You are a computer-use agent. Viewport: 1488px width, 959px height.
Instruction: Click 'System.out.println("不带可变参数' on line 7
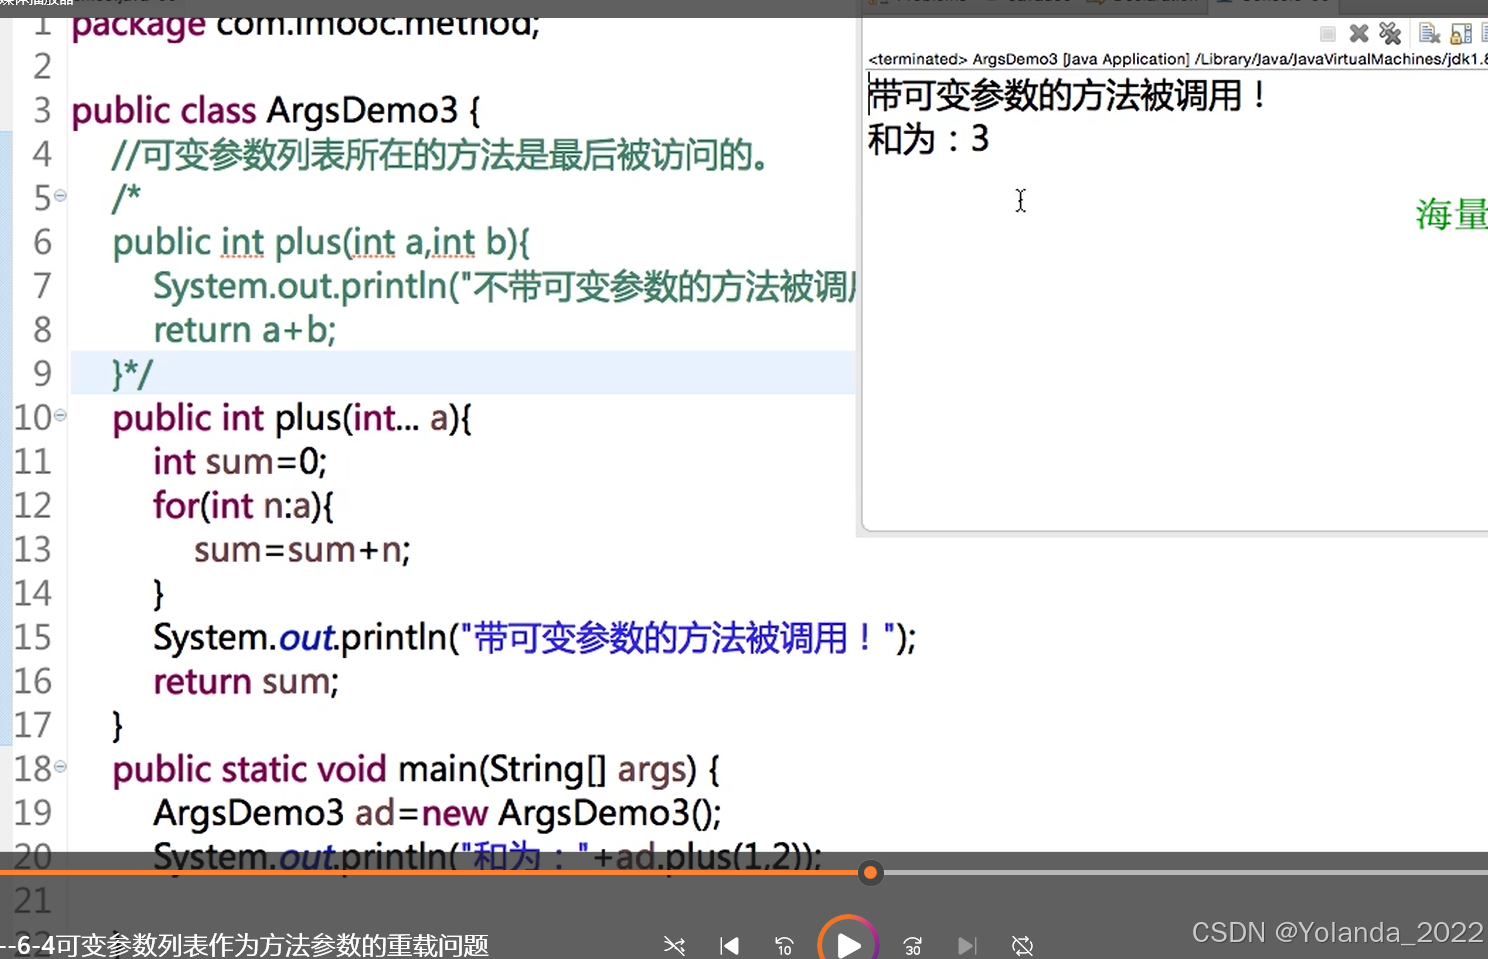[505, 287]
